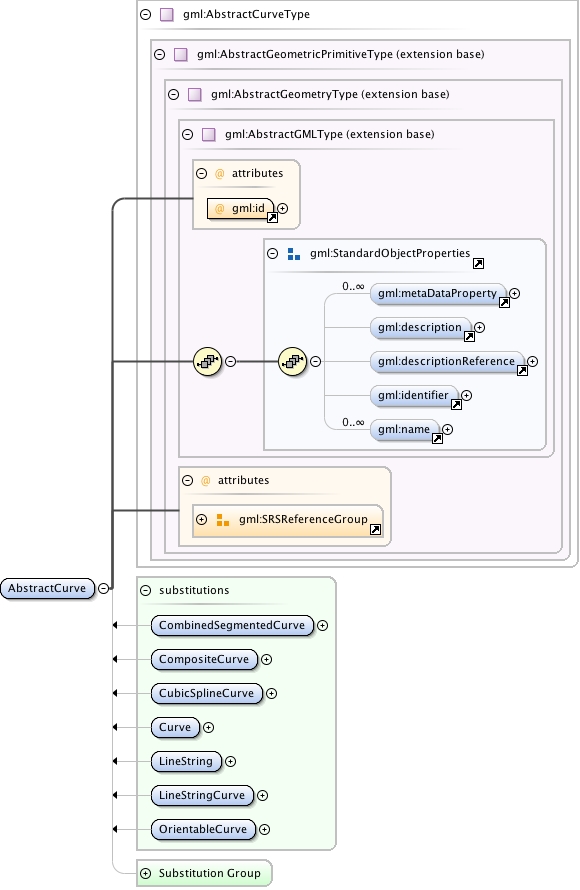Select the LineStringCurve element
Viewport: 580px width, 890px height.
pos(202,796)
